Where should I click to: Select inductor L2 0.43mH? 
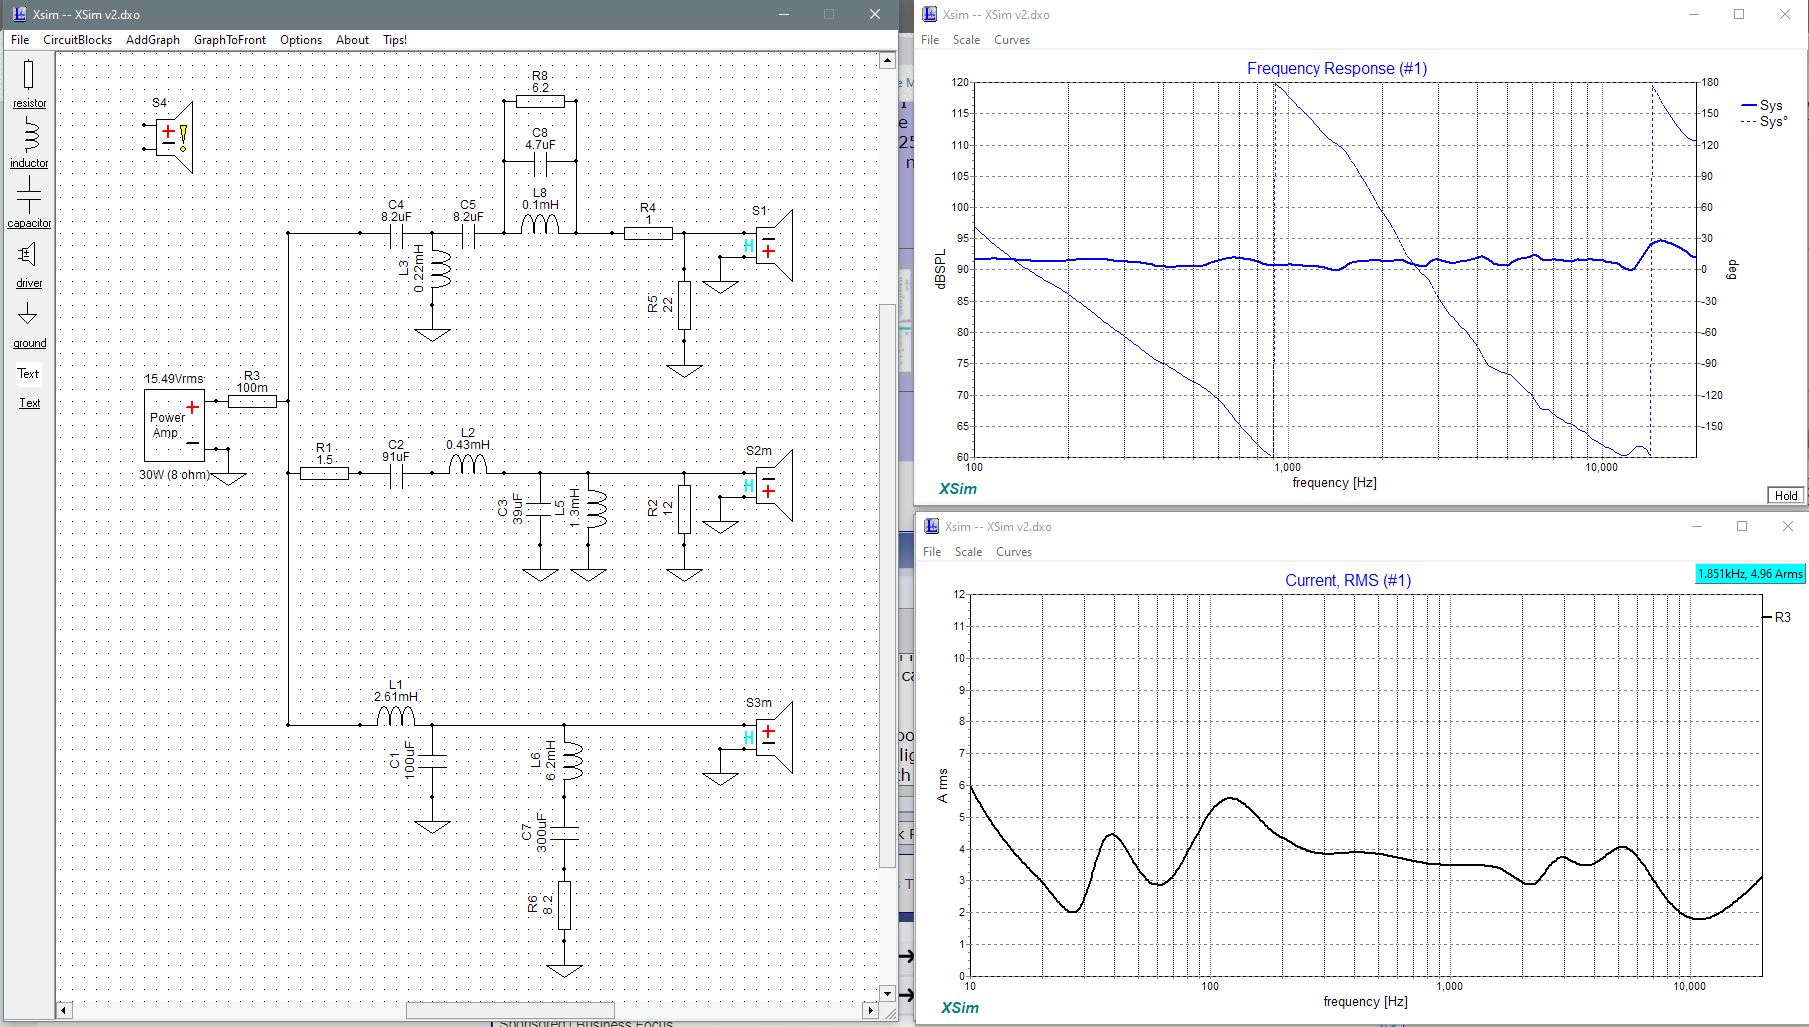point(468,464)
